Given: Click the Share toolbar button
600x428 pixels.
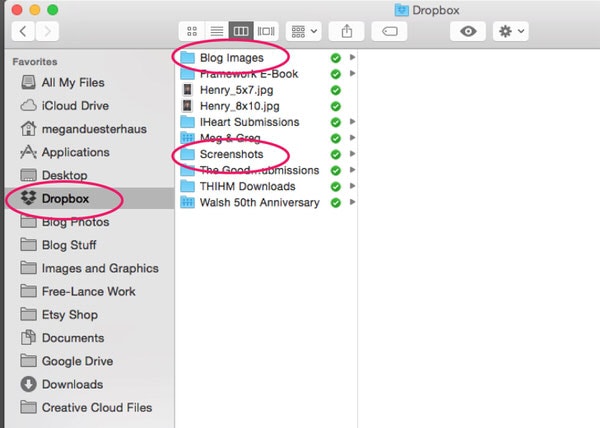Looking at the screenshot, I should (347, 31).
